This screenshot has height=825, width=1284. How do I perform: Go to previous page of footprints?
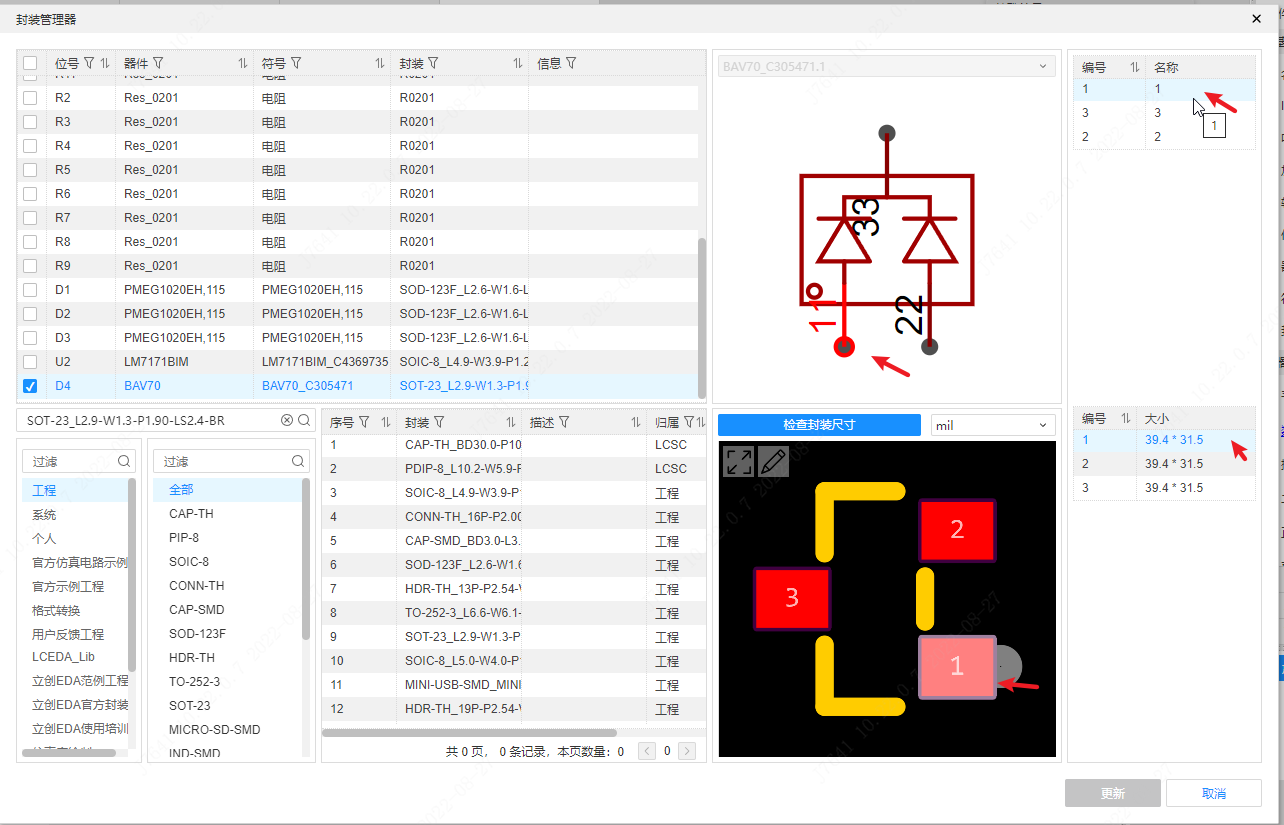pyautogui.click(x=647, y=751)
